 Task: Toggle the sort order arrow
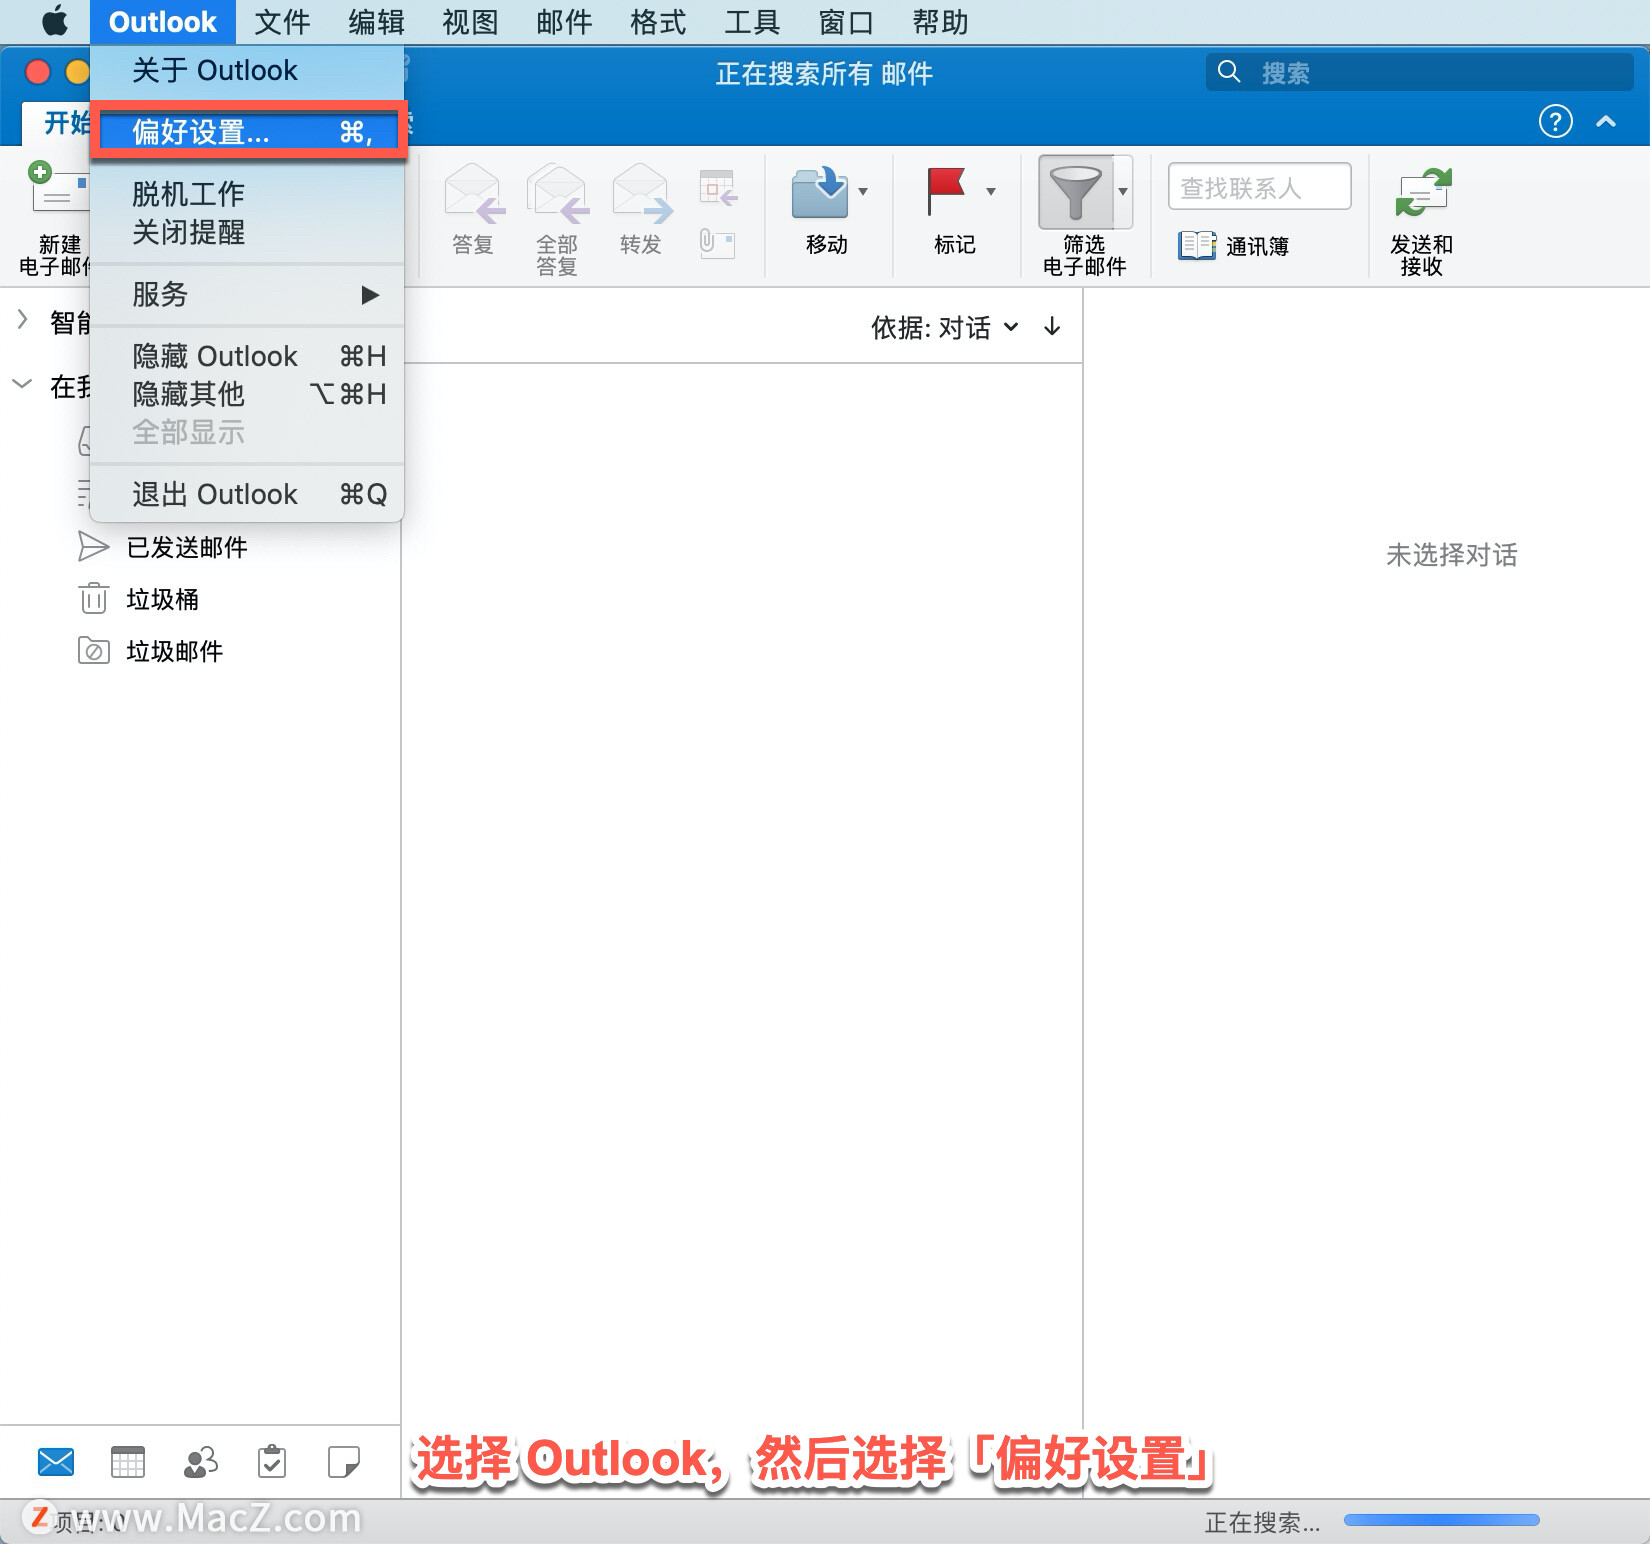1052,326
